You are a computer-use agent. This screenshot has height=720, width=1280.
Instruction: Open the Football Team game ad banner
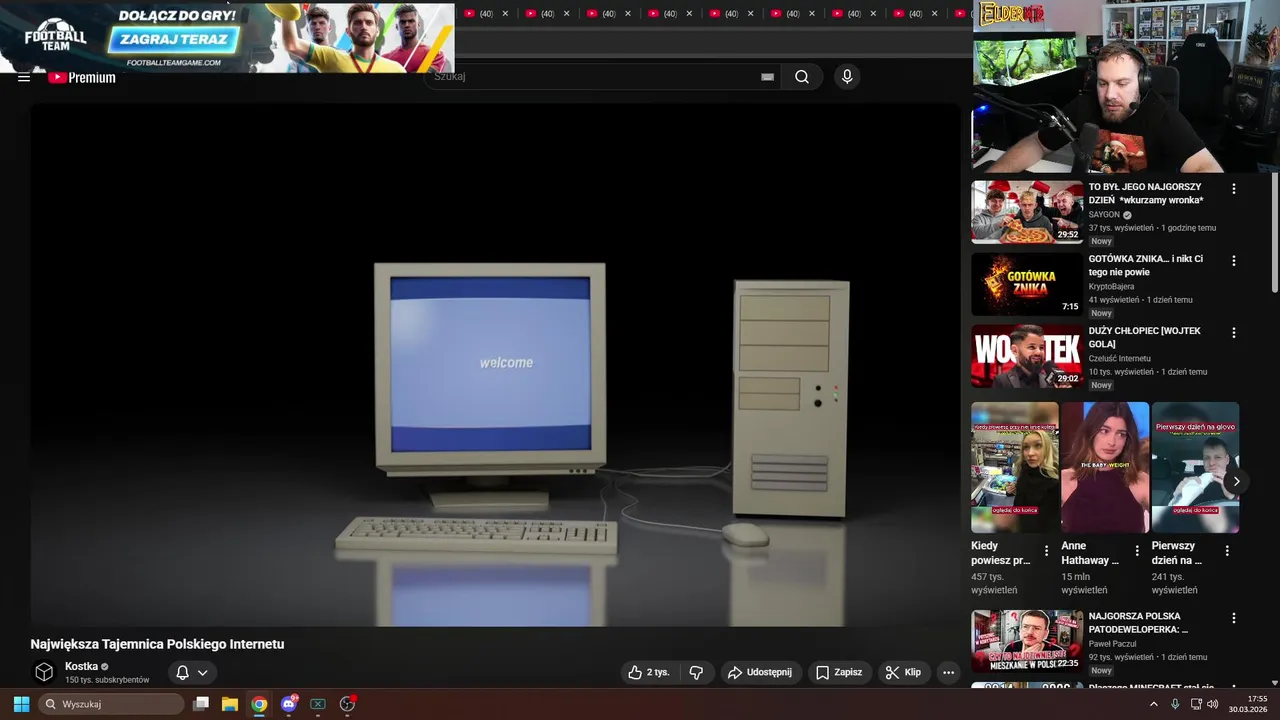click(x=227, y=37)
